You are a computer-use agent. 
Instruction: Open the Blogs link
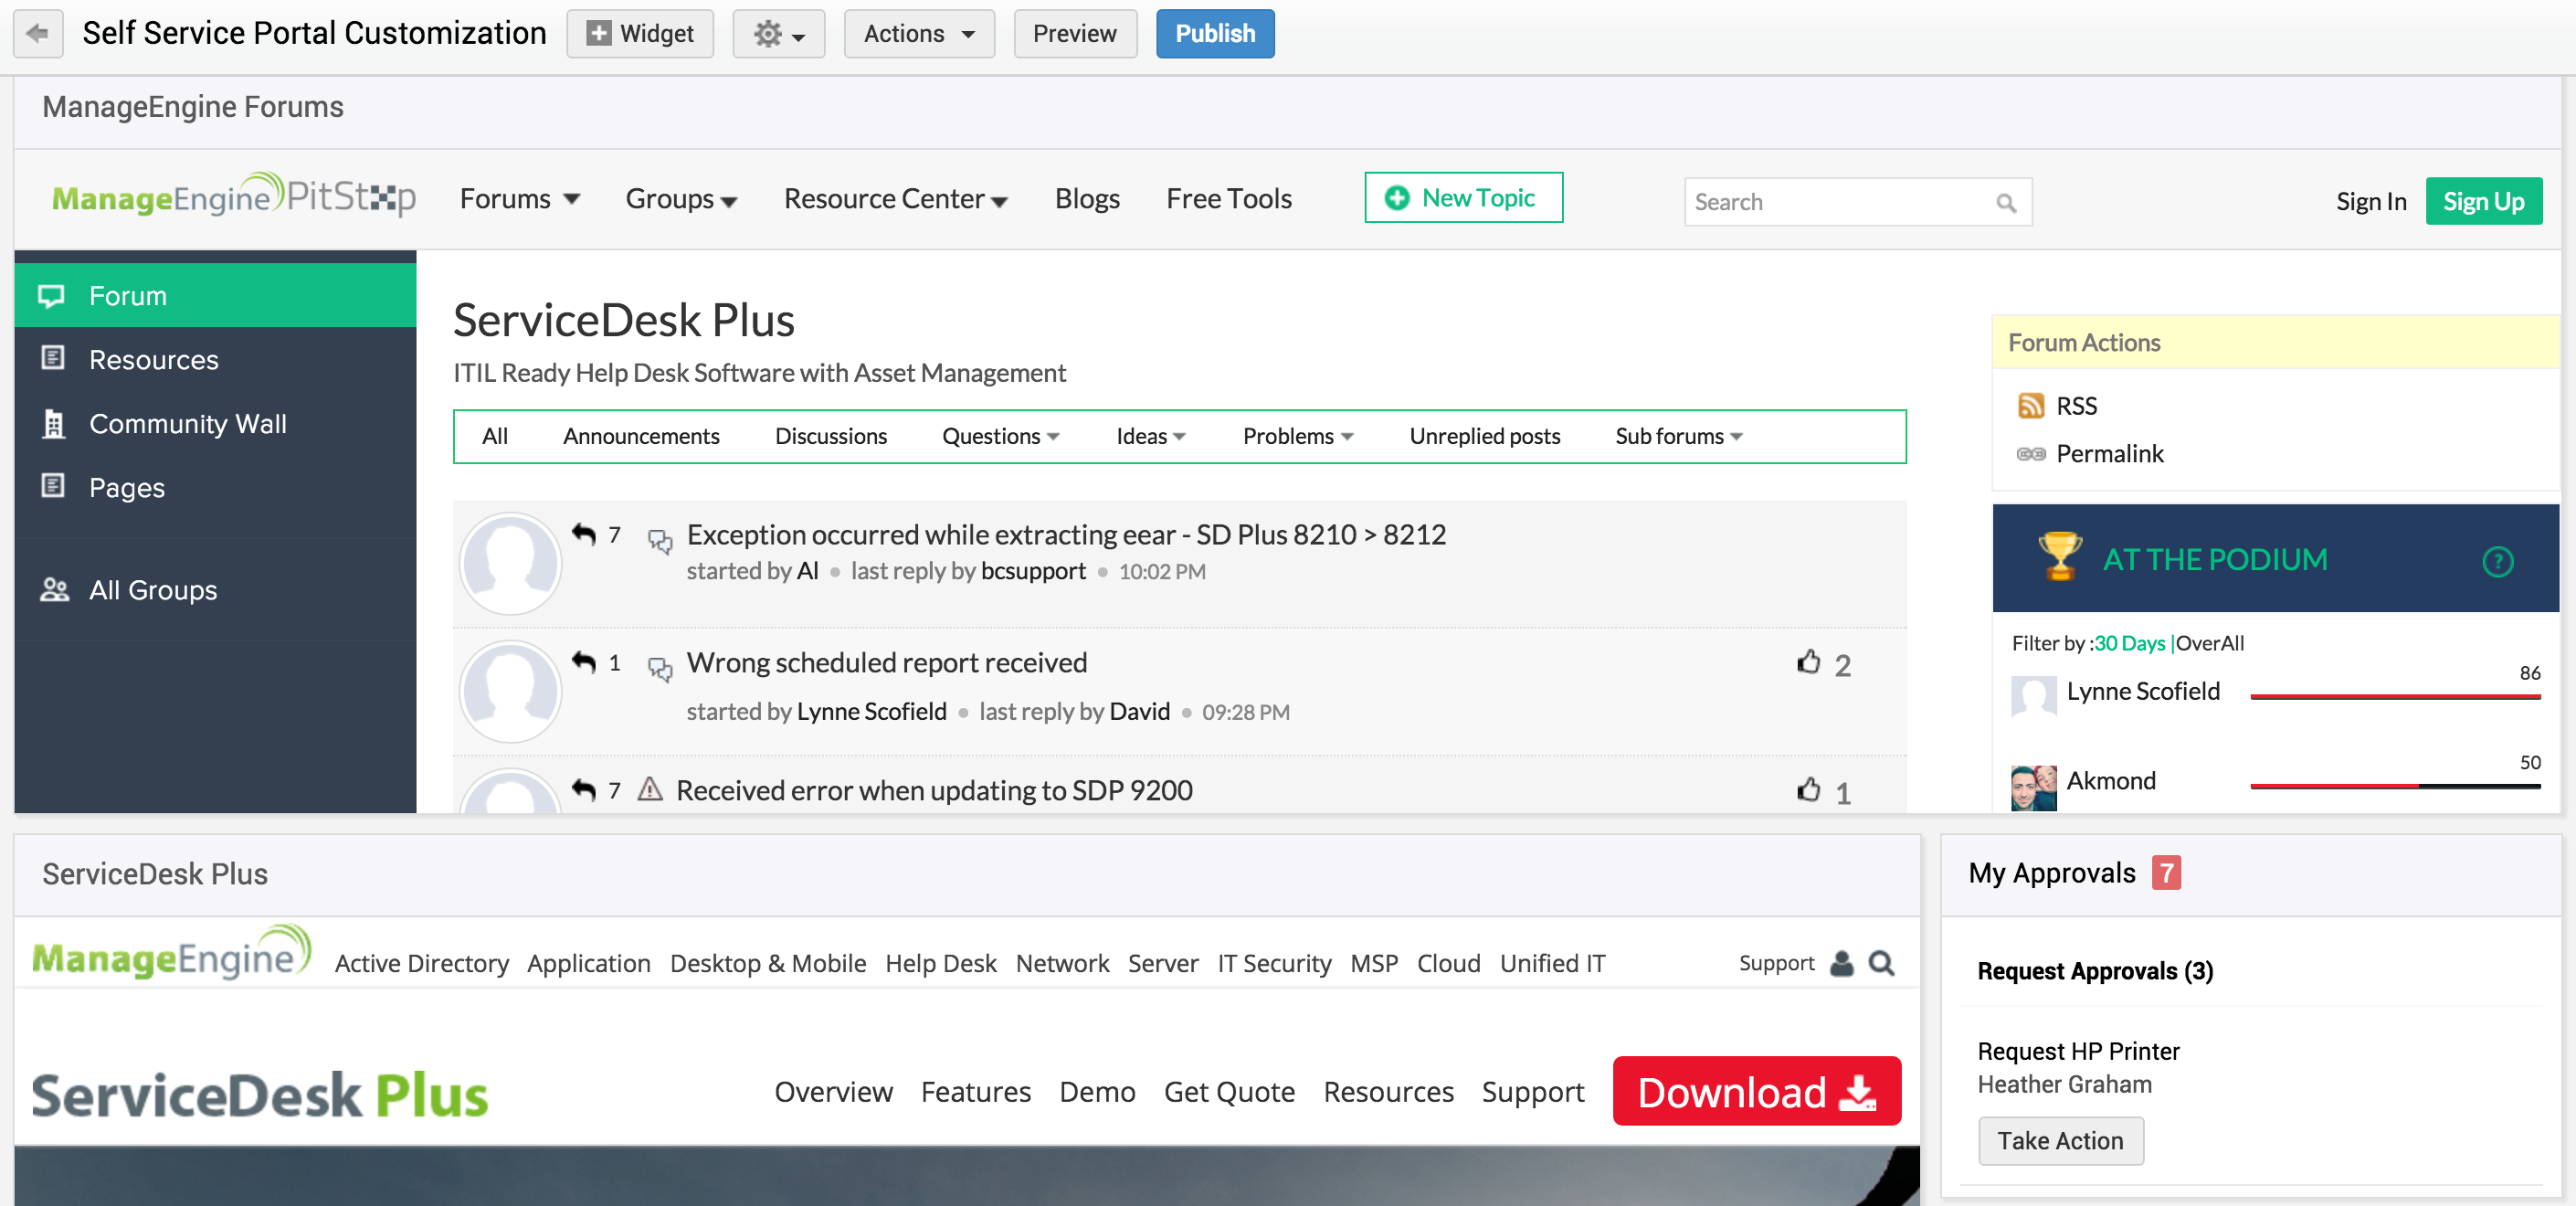point(1087,199)
